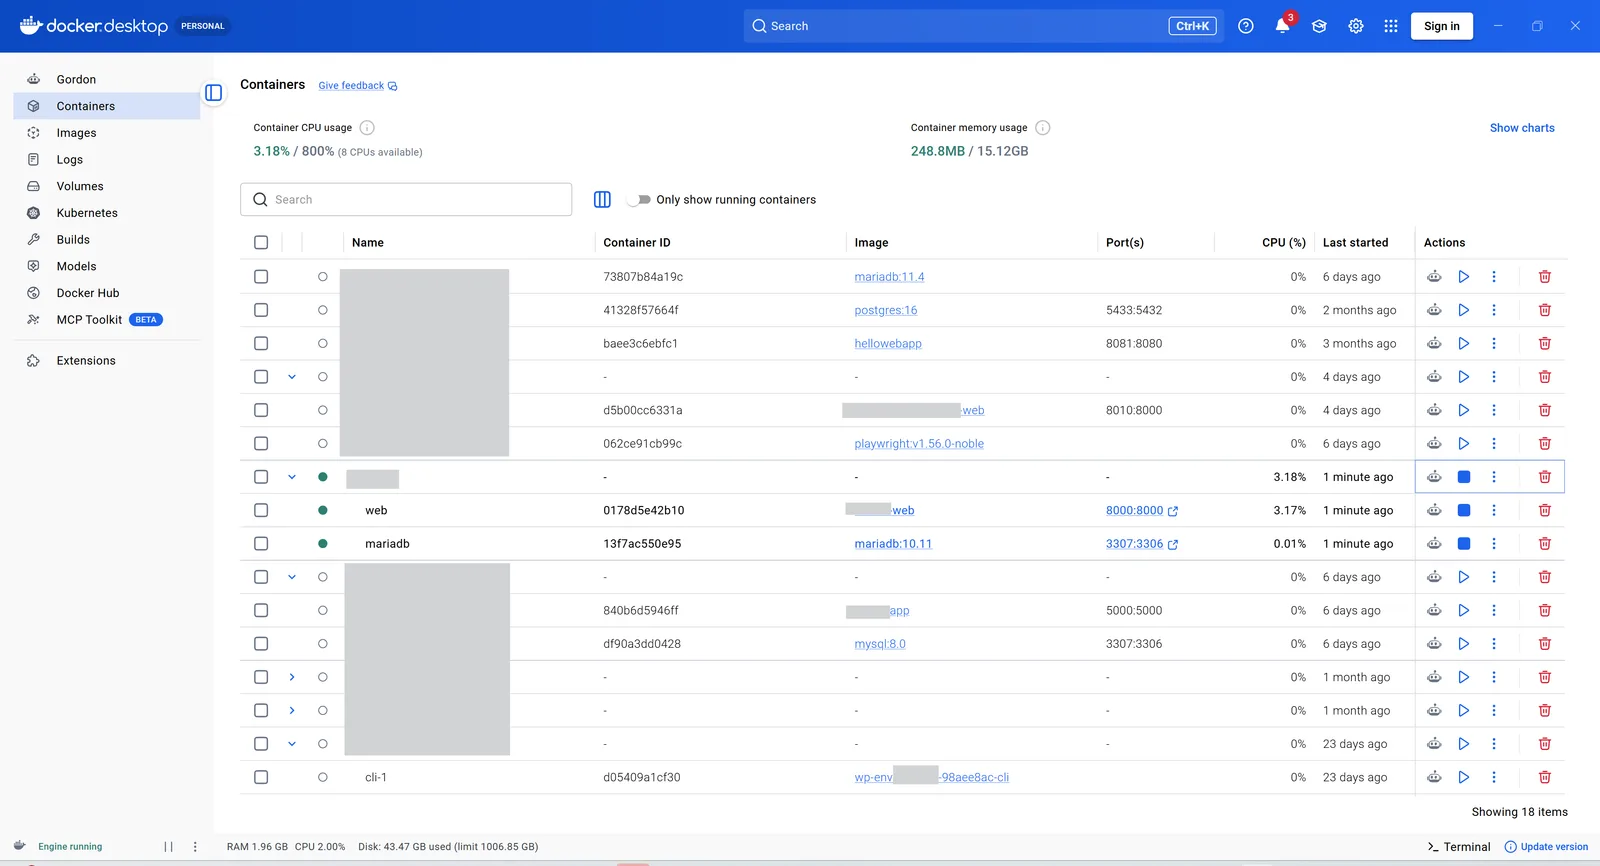Open Docker Desktop settings gear
Screen dimensions: 1600x866
[x=1356, y=26]
